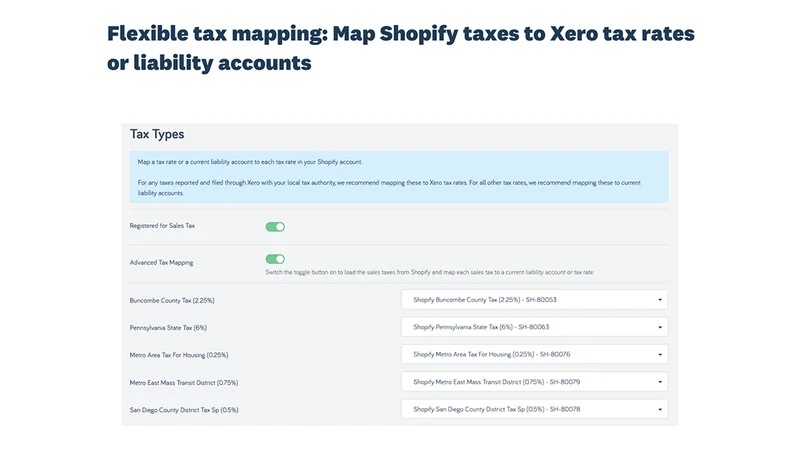Click 'San Diego County District Tax Sp (0.5%)' label
800x450 pixels.
tap(184, 410)
